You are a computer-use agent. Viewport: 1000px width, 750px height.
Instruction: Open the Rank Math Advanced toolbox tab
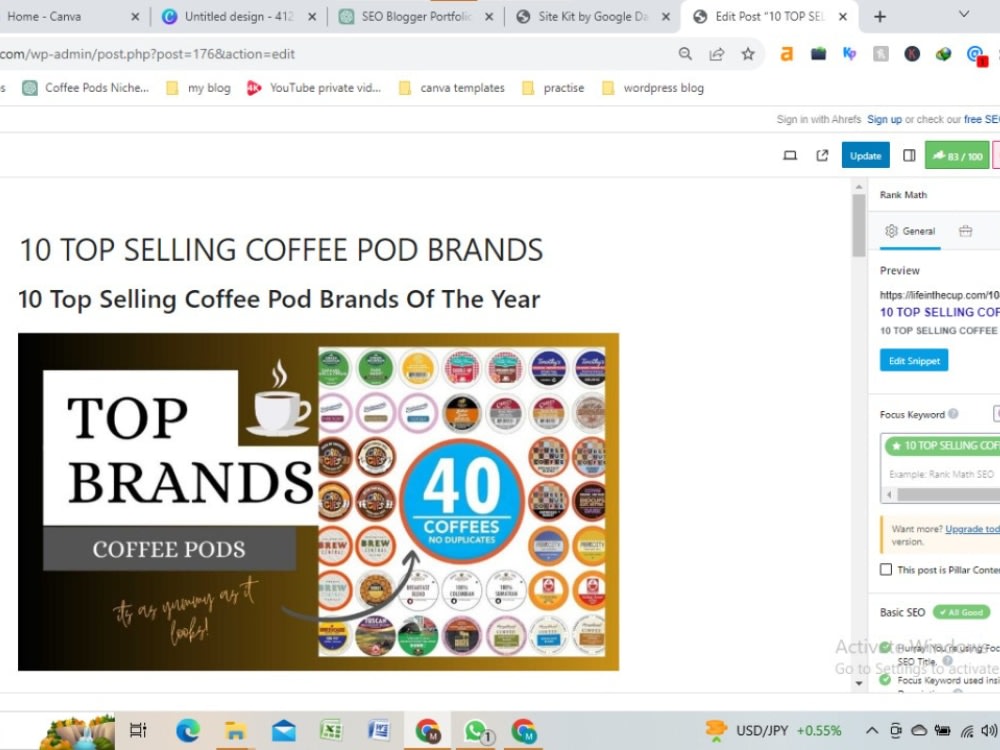(x=966, y=232)
